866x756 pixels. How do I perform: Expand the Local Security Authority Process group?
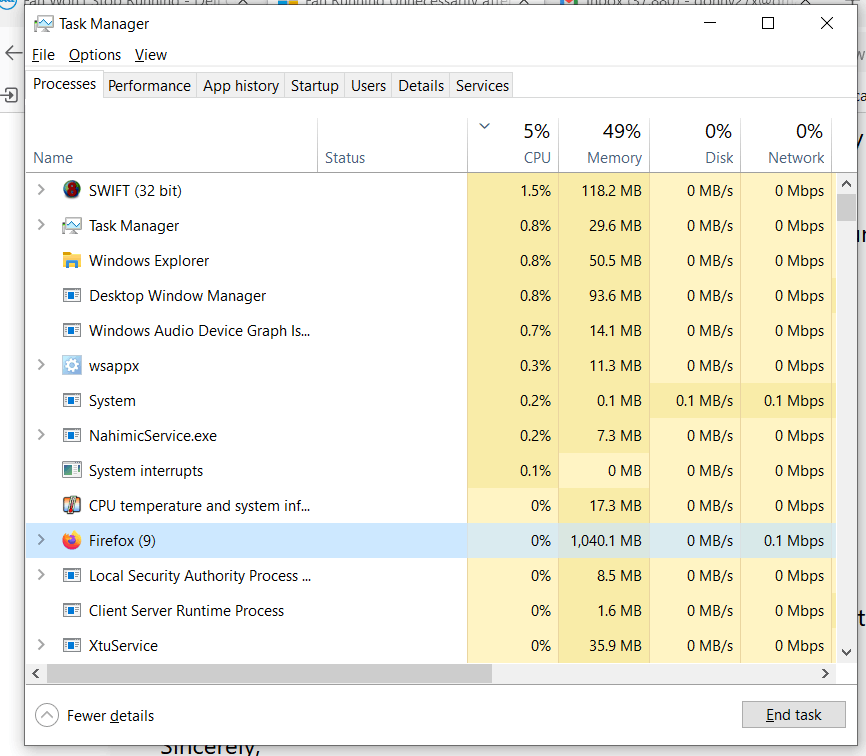(41, 575)
